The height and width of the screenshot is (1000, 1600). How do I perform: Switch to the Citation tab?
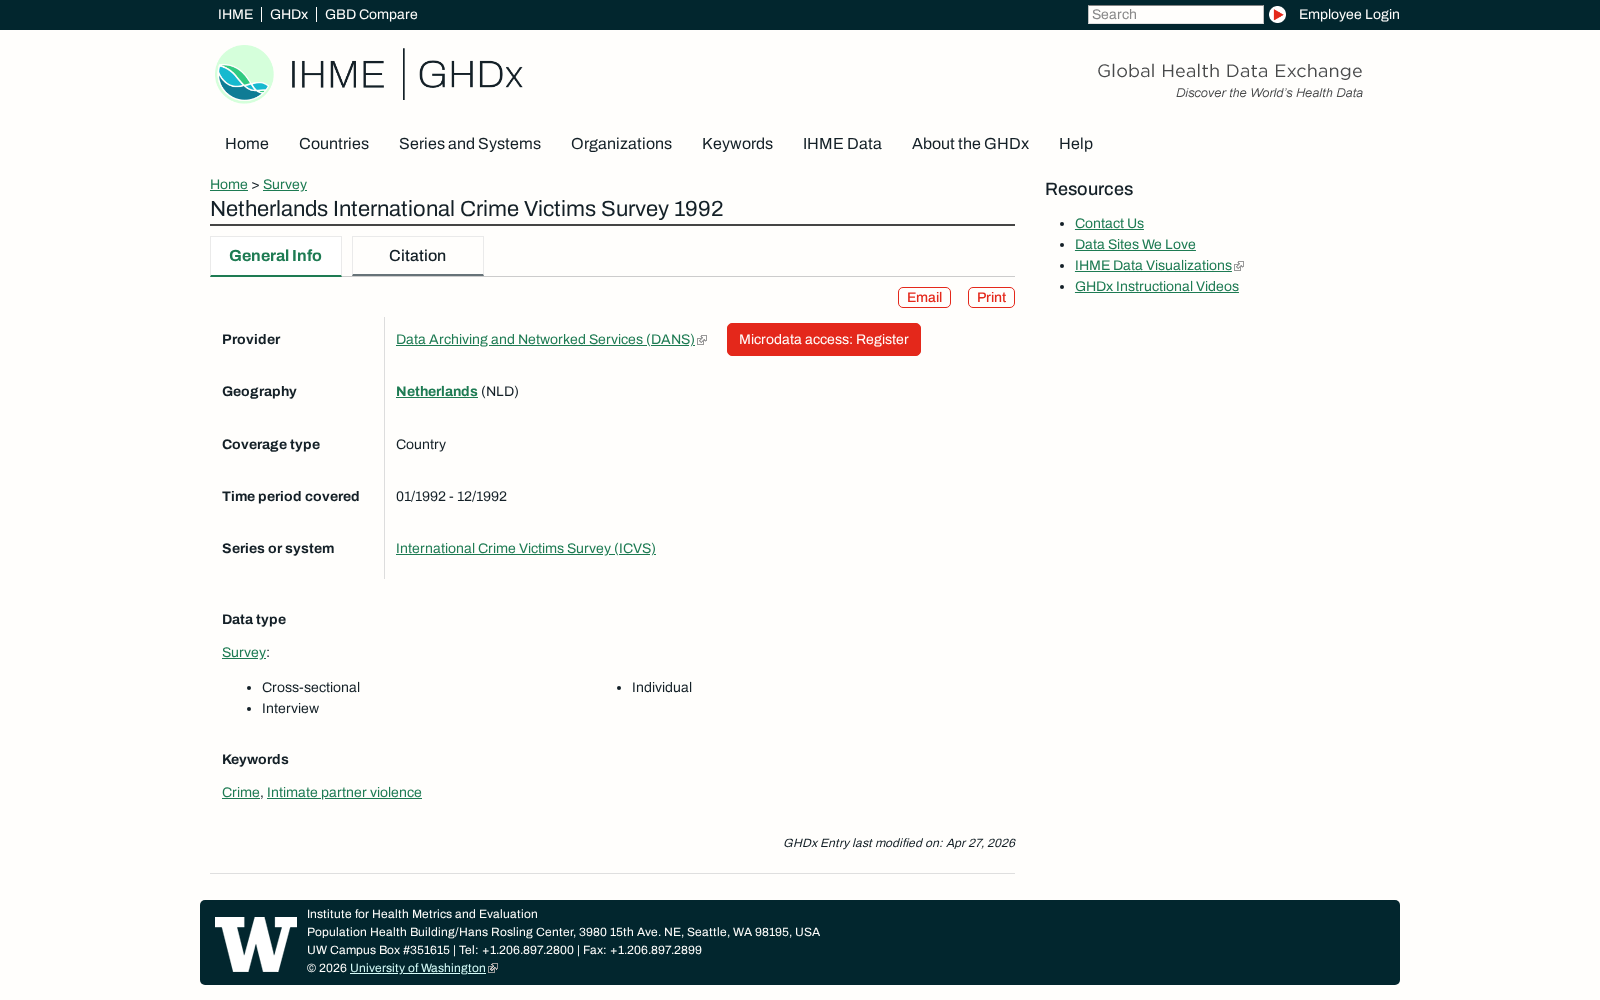[418, 256]
